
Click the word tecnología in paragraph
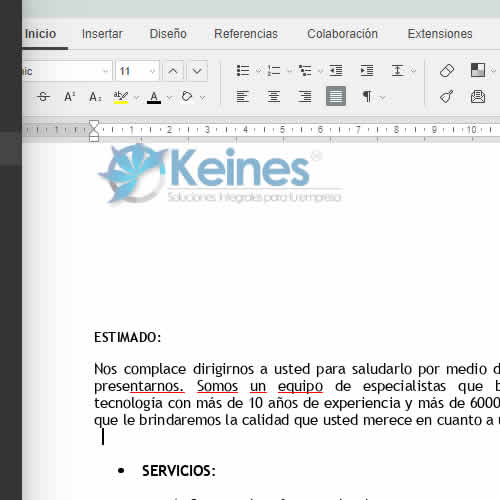128,403
